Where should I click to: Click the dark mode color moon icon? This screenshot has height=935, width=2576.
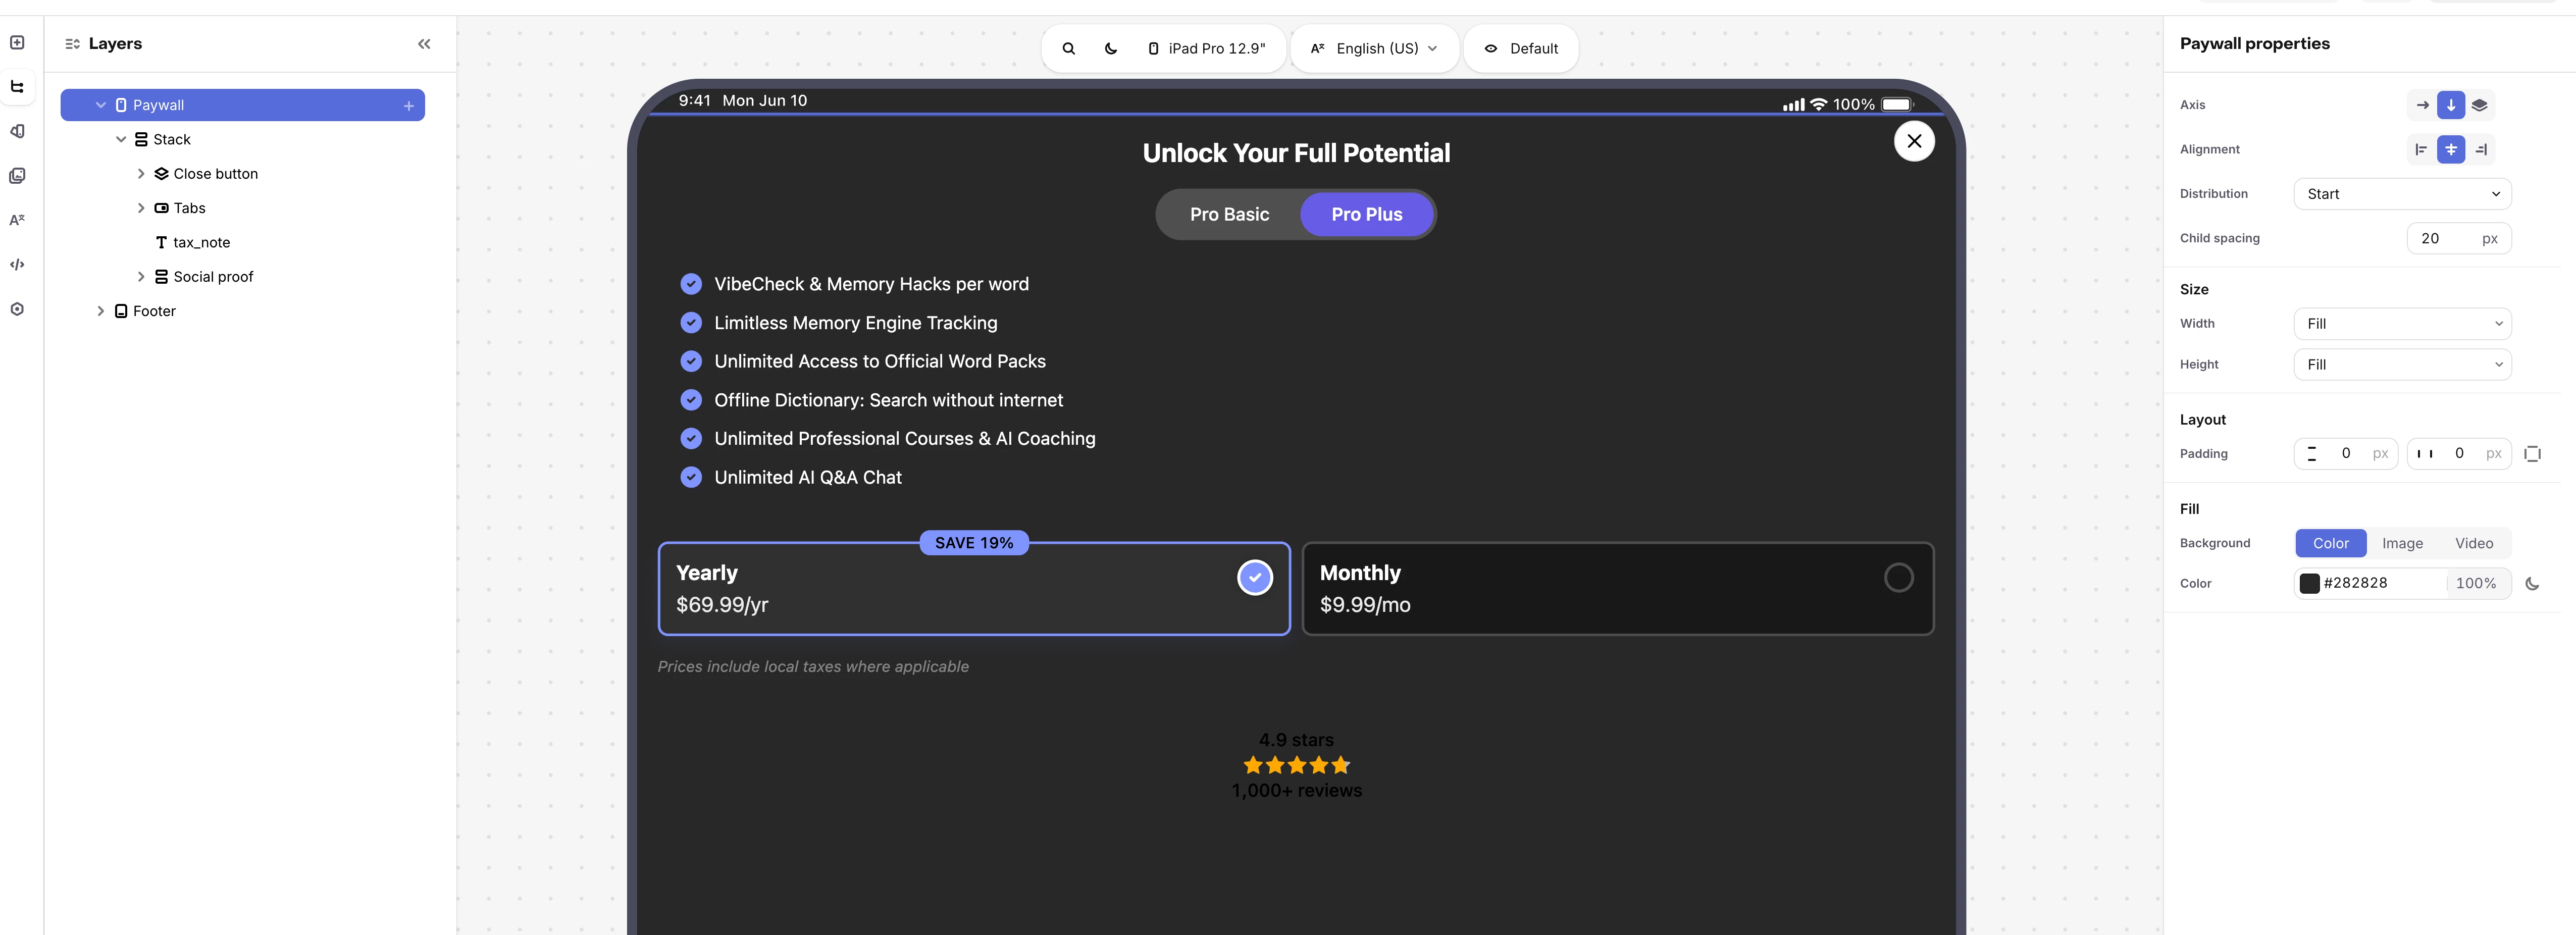click(x=2532, y=584)
